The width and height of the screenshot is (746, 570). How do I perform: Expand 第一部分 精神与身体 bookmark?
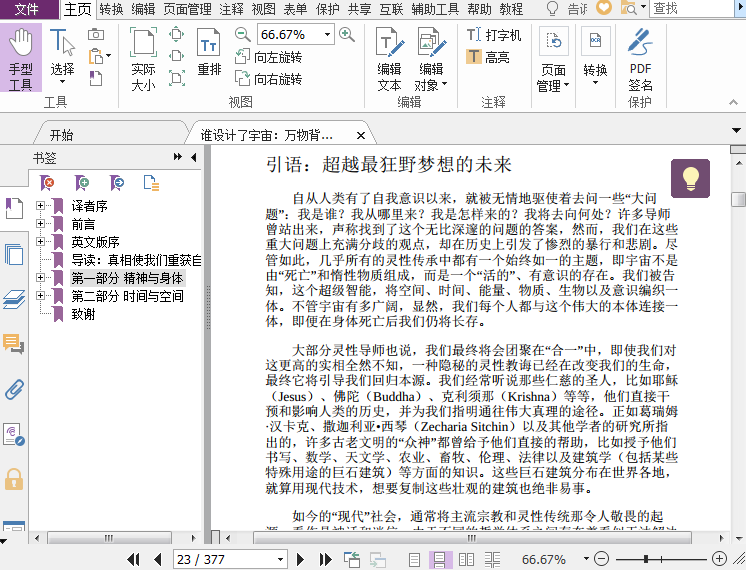[40, 278]
